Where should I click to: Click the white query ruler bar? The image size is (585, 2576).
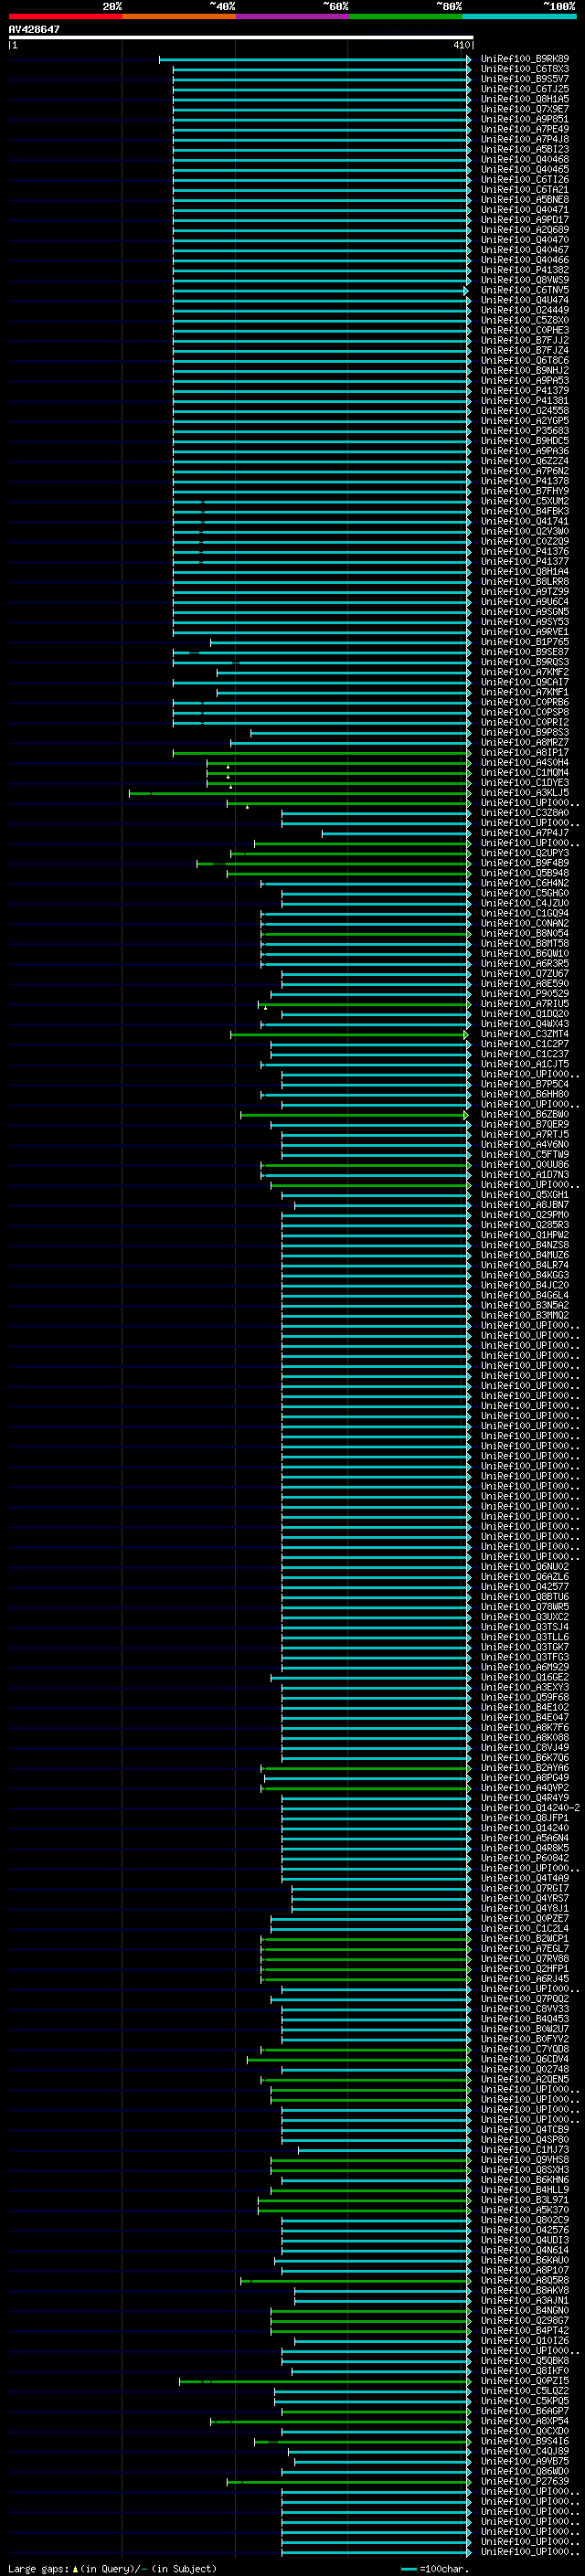click(x=240, y=38)
